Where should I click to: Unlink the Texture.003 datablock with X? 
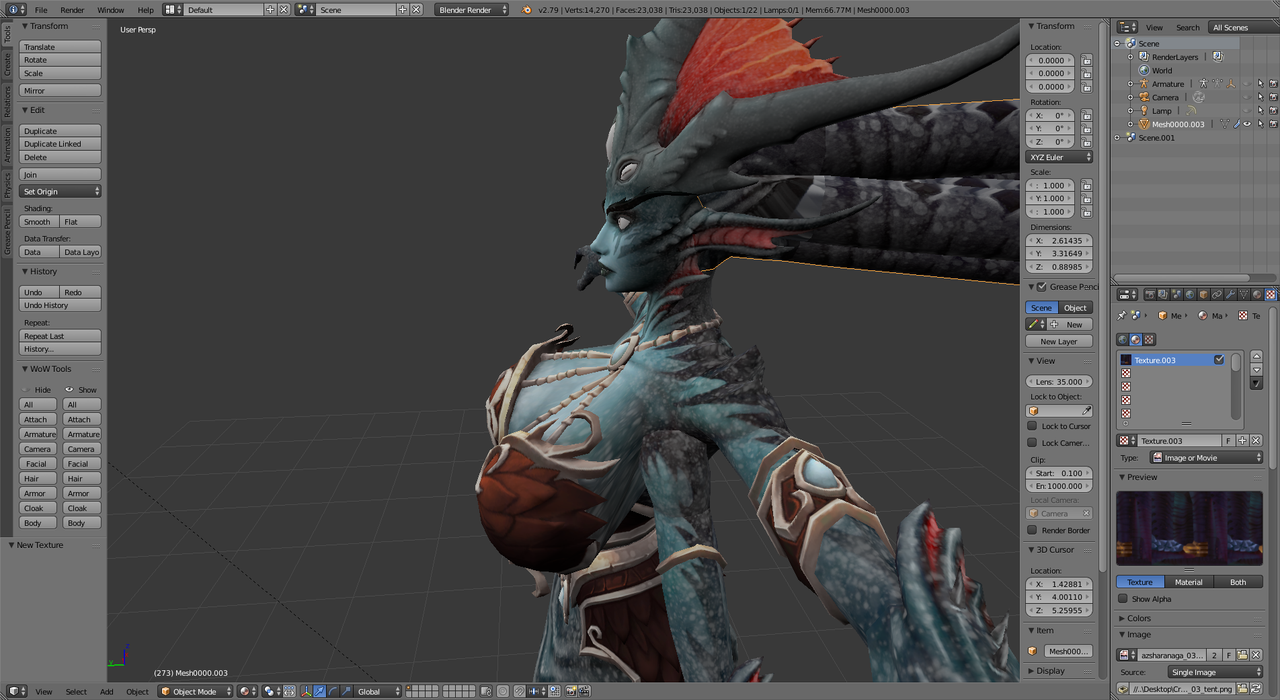click(1256, 440)
